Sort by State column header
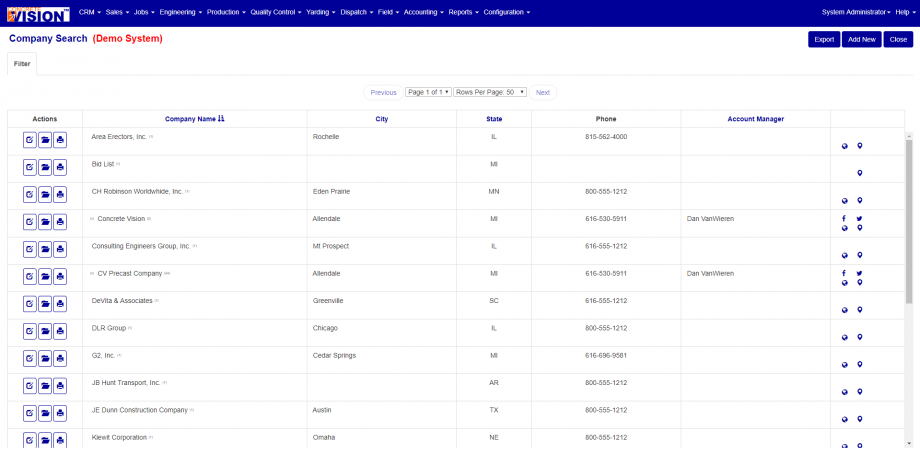 pos(494,119)
